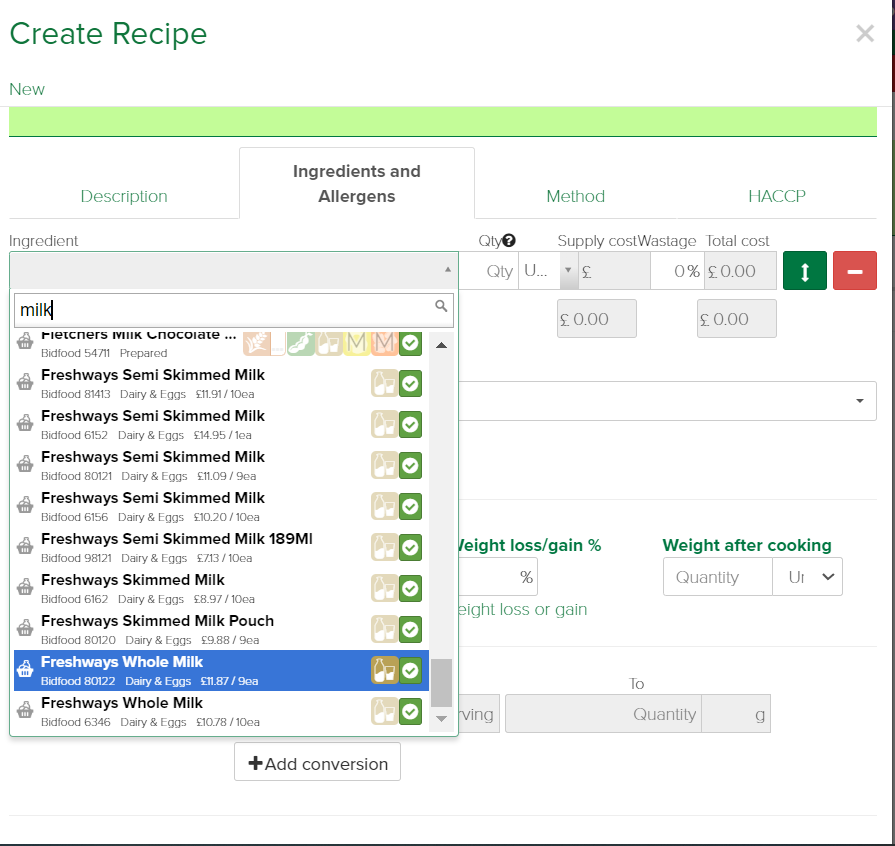Click green check icon on Fletchers Milk Chocolate row
895x846 pixels.
410,343
